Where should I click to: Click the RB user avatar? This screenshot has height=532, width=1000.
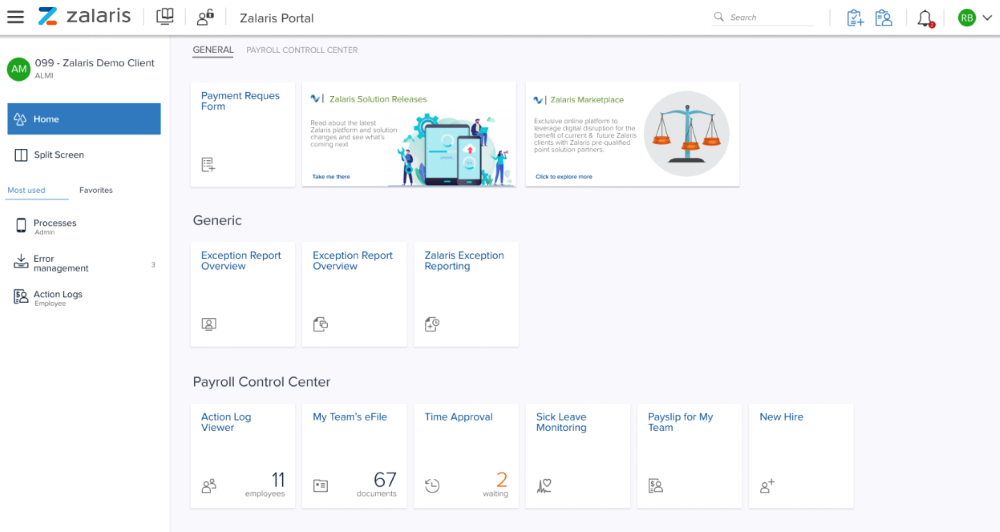coord(967,18)
